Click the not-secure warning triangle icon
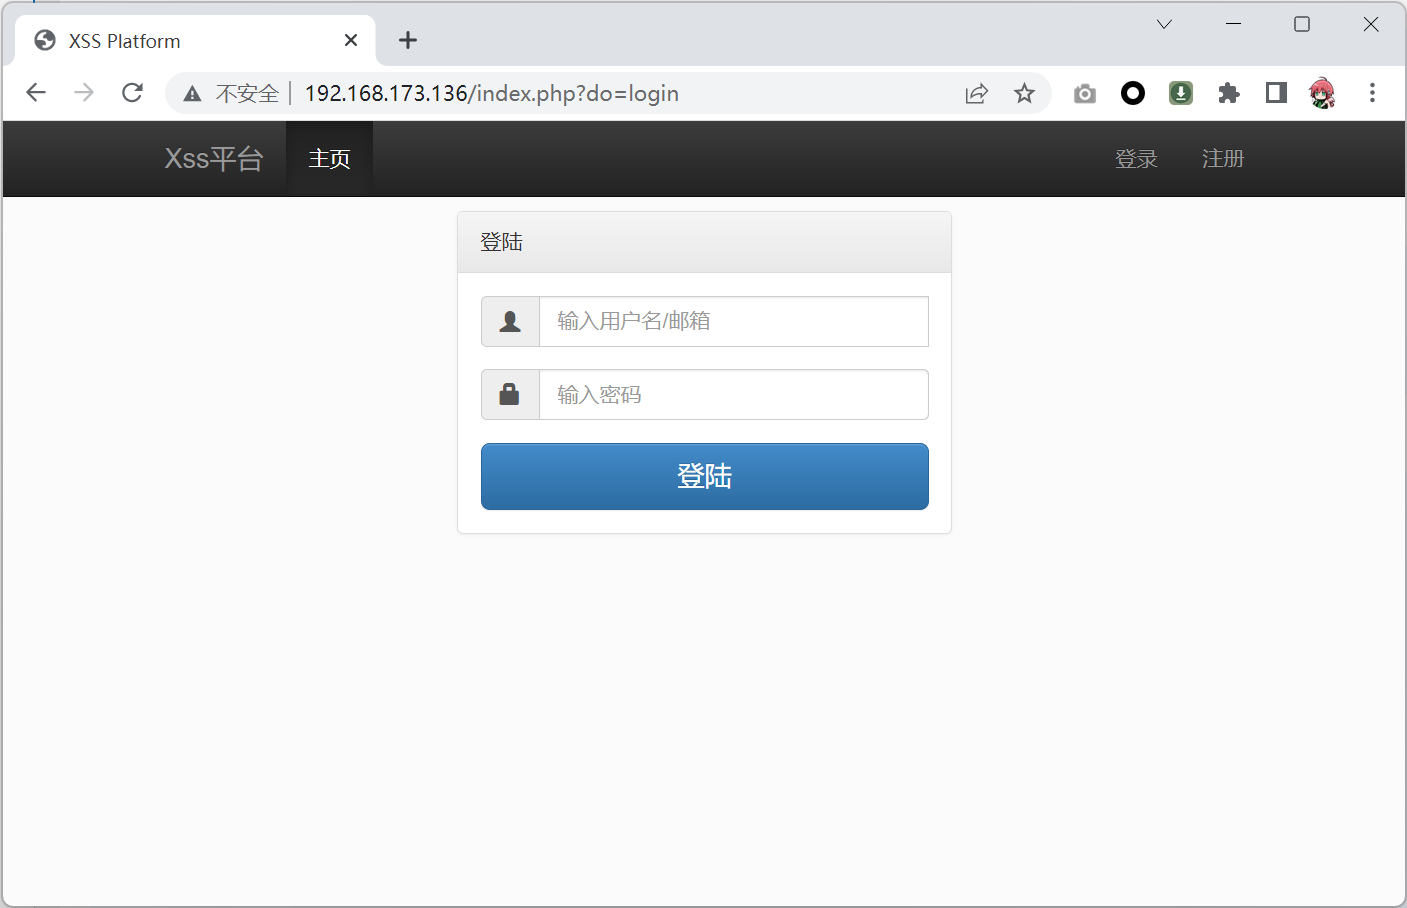 (192, 94)
